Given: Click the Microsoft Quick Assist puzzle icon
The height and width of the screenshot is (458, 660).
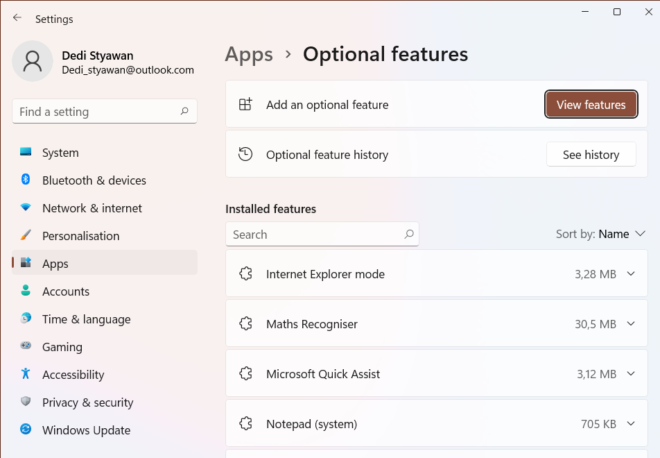Looking at the screenshot, I should [x=246, y=373].
